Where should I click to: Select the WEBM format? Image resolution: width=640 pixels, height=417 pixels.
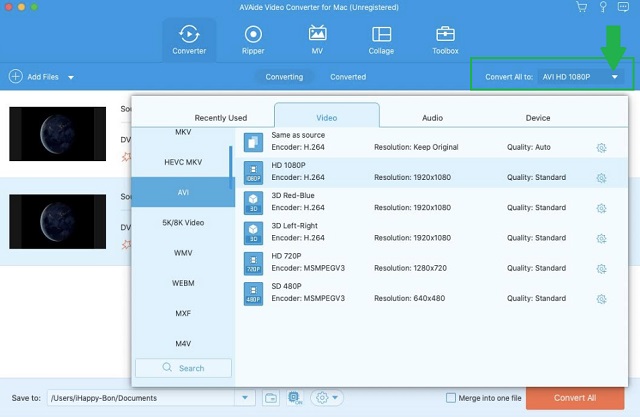(183, 283)
